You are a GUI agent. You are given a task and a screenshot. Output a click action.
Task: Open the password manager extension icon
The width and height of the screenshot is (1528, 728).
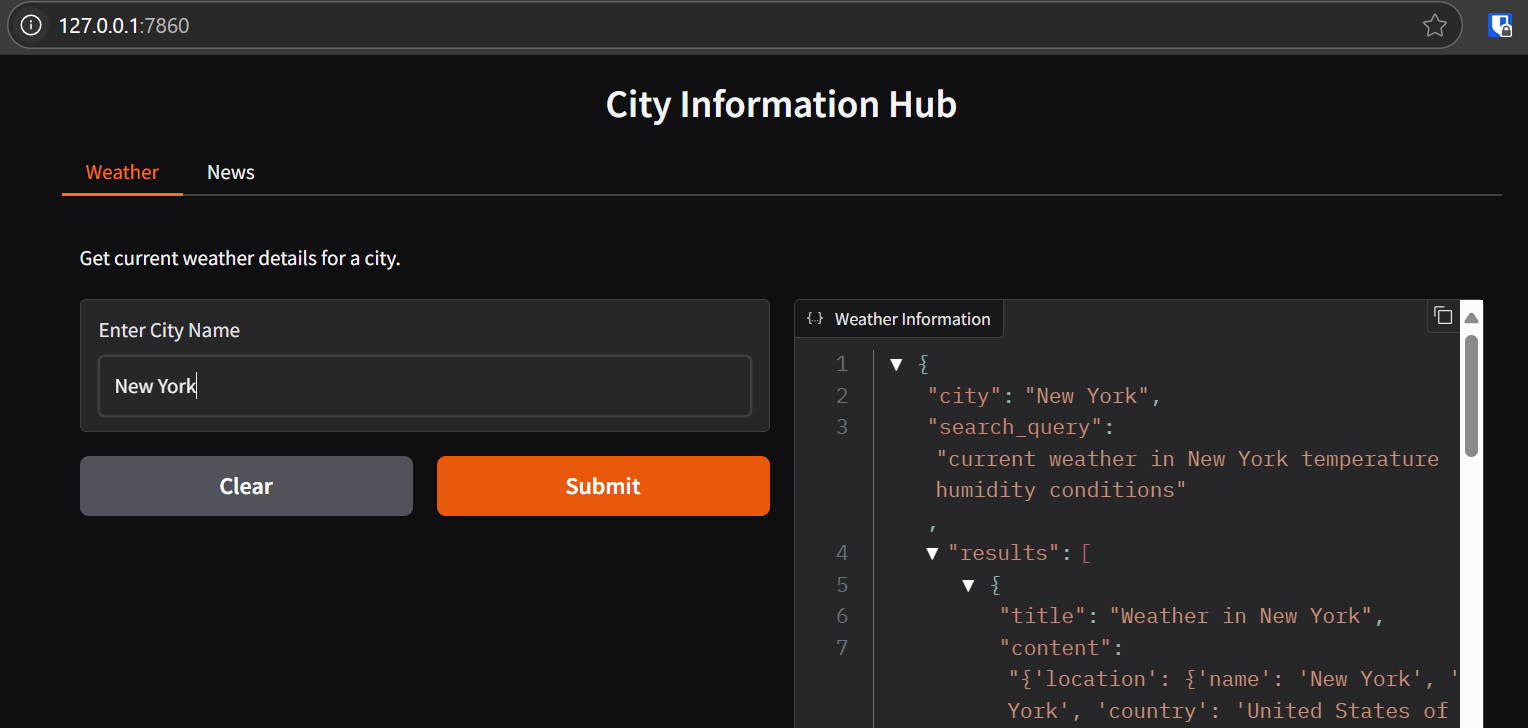tap(1499, 26)
